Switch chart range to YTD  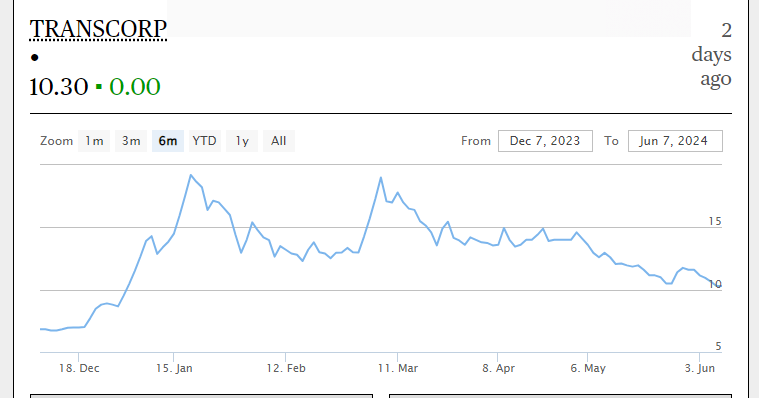[204, 141]
